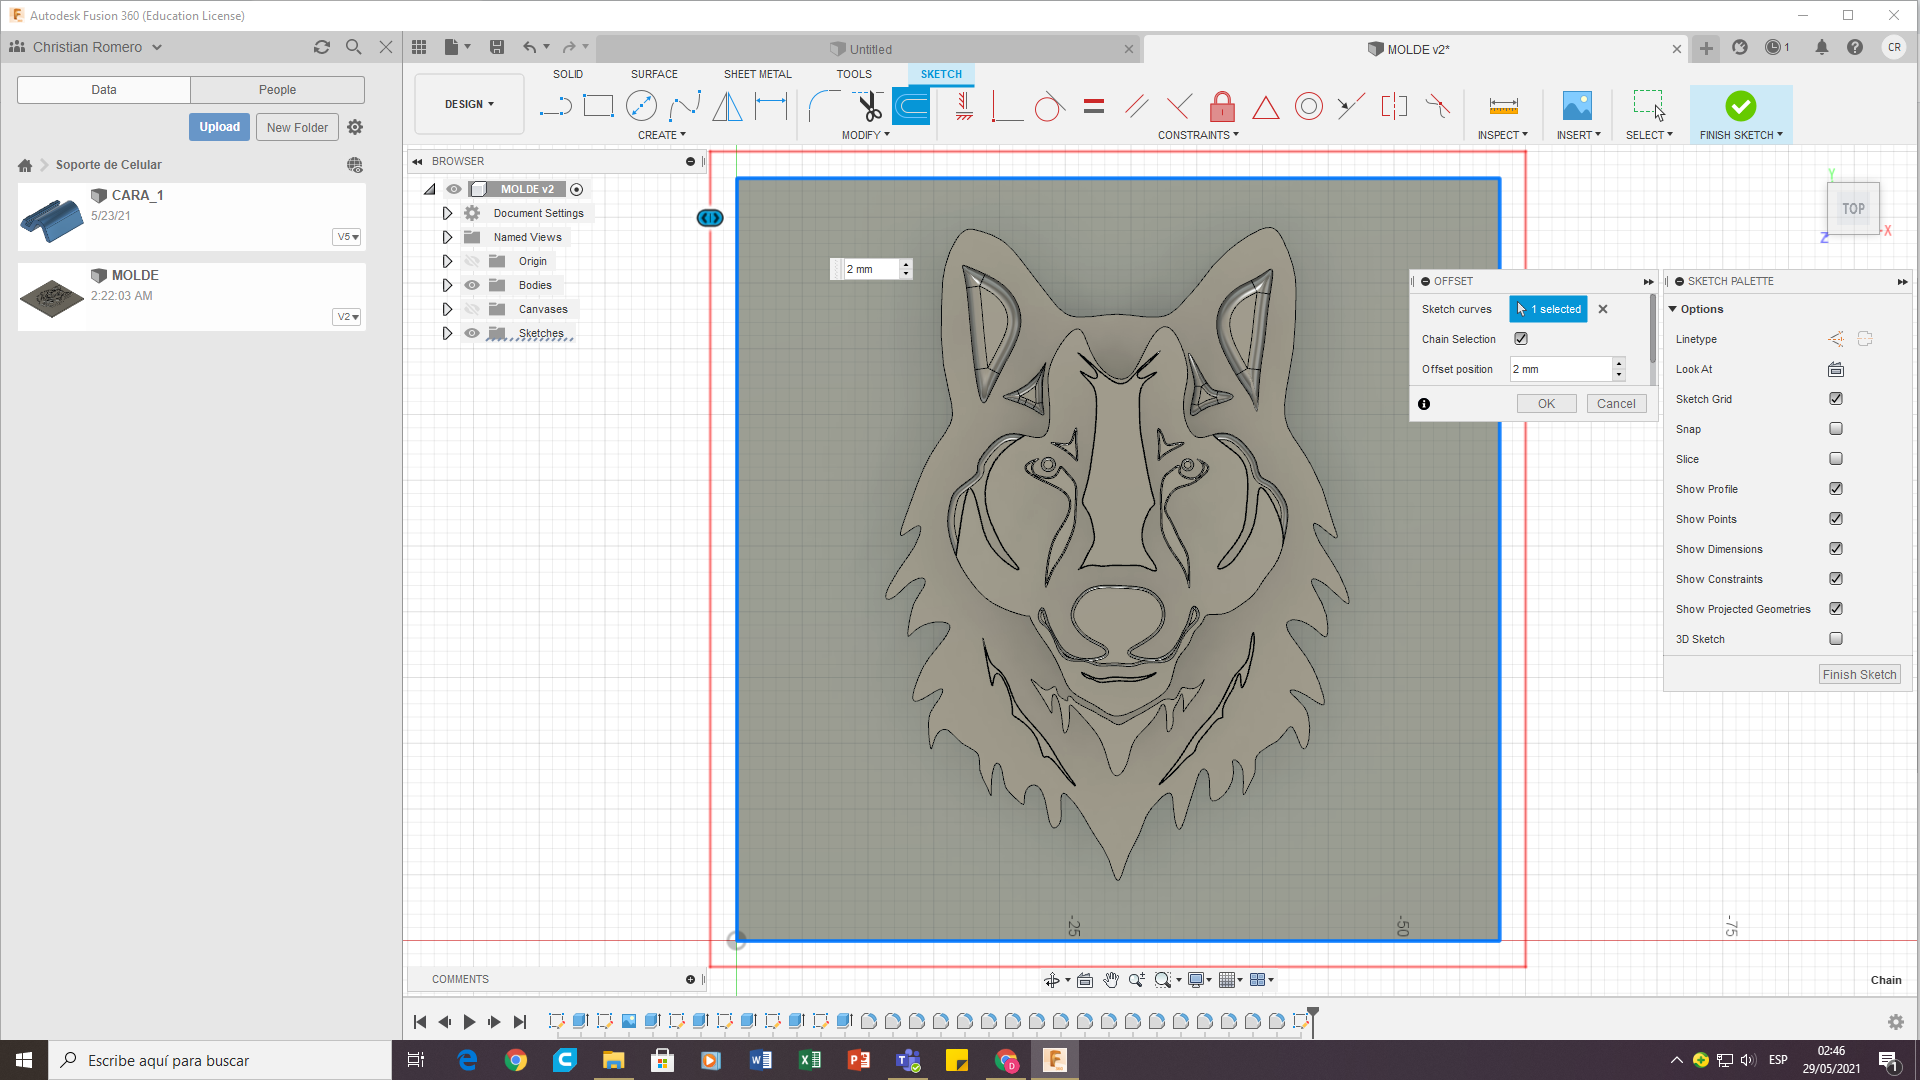Select the Center Diameter Circle tool
The height and width of the screenshot is (1080, 1920).
click(641, 106)
